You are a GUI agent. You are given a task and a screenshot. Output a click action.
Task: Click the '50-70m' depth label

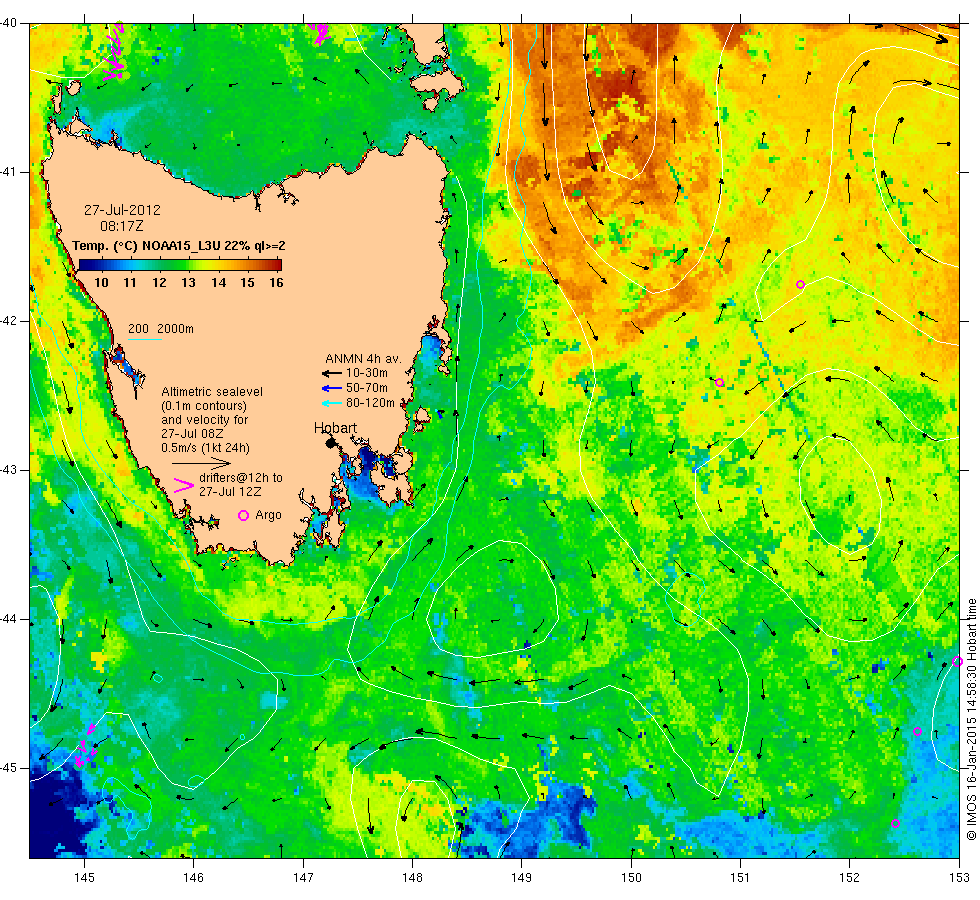(367, 388)
